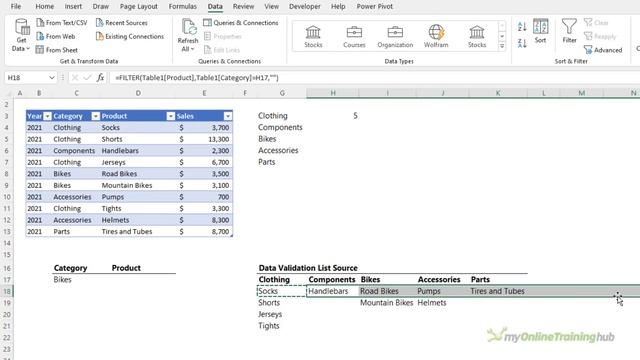Open the Power Pivot tab
The width and height of the screenshot is (640, 360).
click(375, 7)
